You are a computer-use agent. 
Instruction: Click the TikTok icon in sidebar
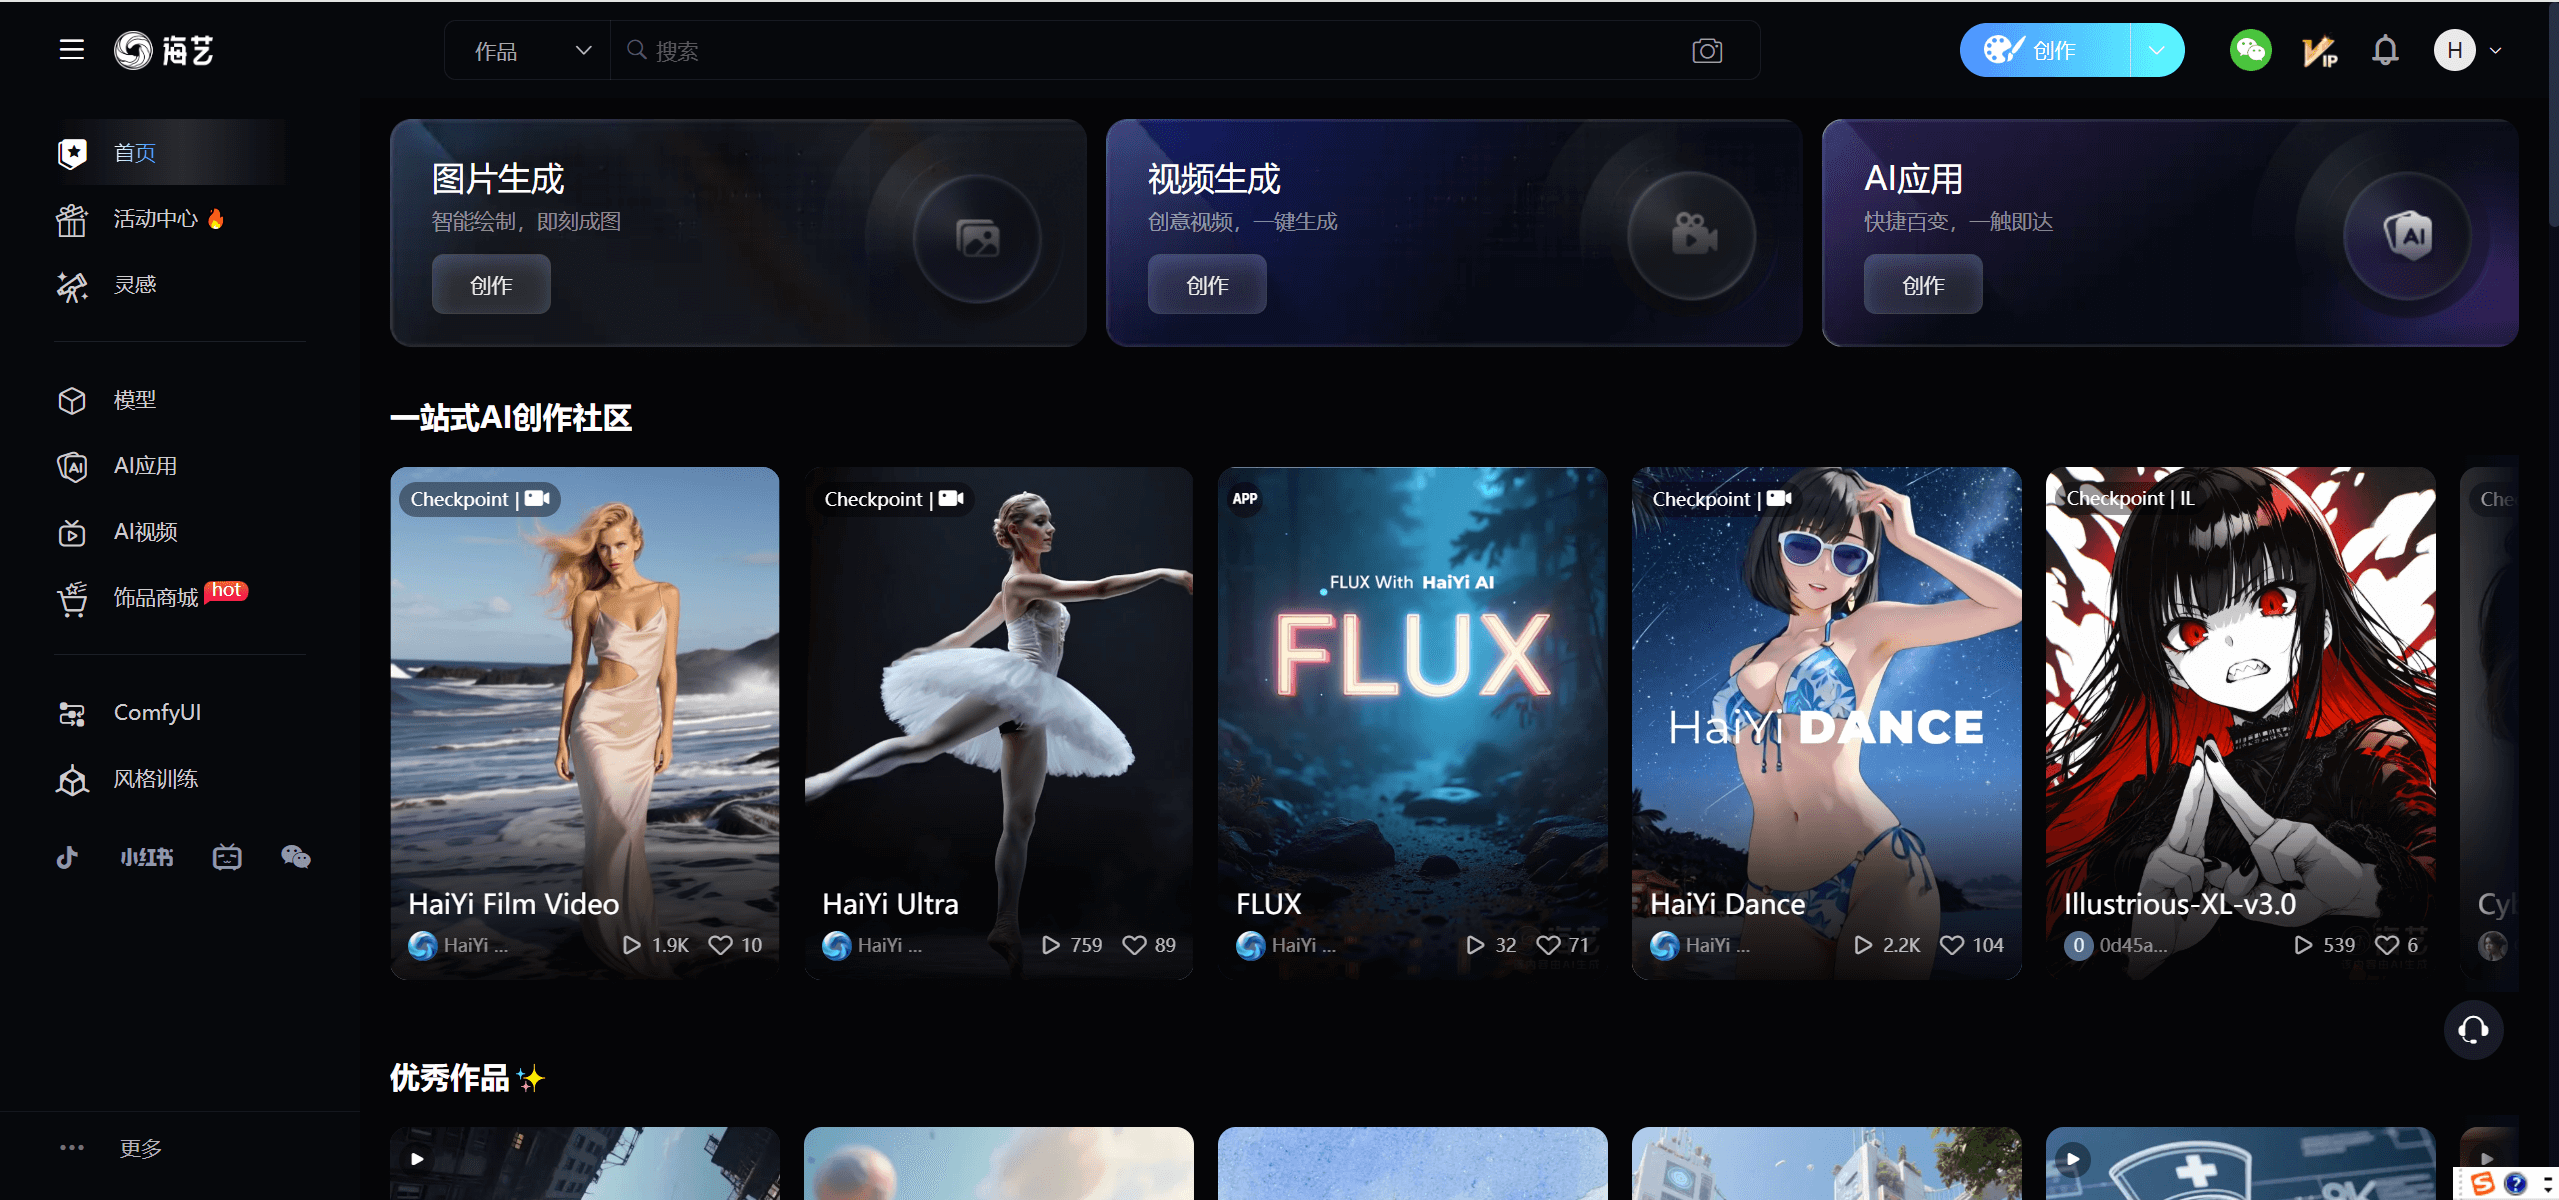click(67, 857)
